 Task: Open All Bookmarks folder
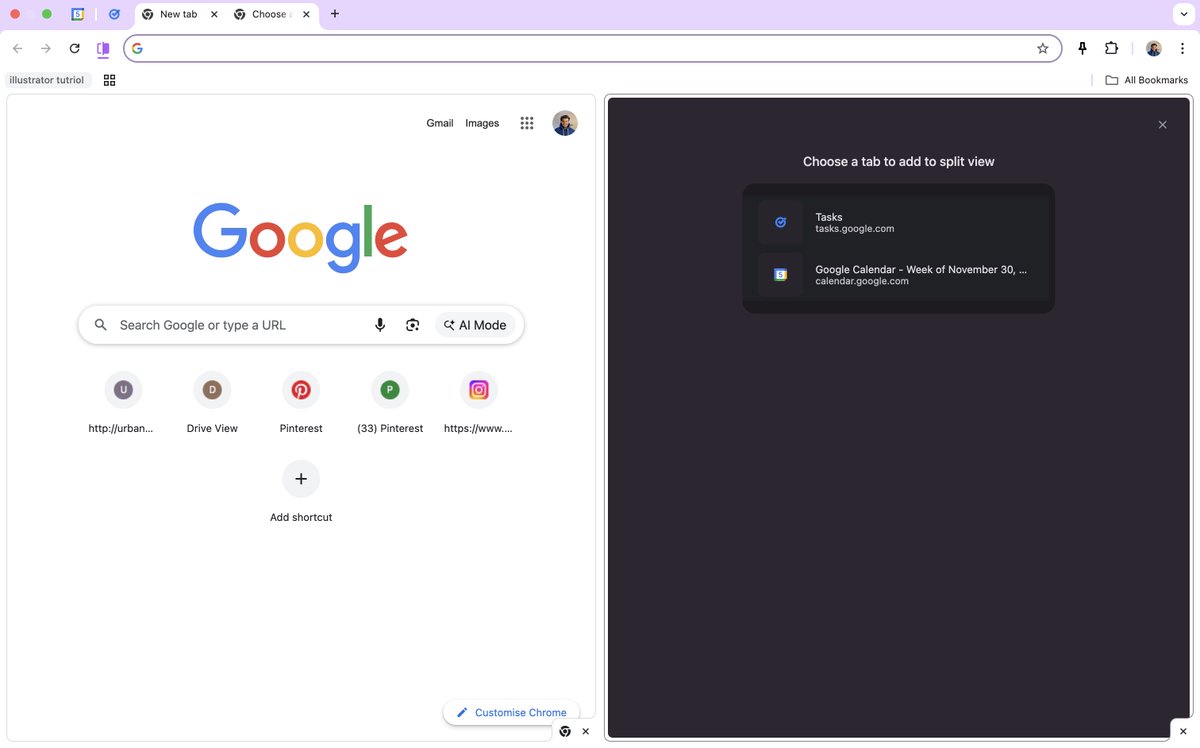pyautogui.click(x=1146, y=80)
